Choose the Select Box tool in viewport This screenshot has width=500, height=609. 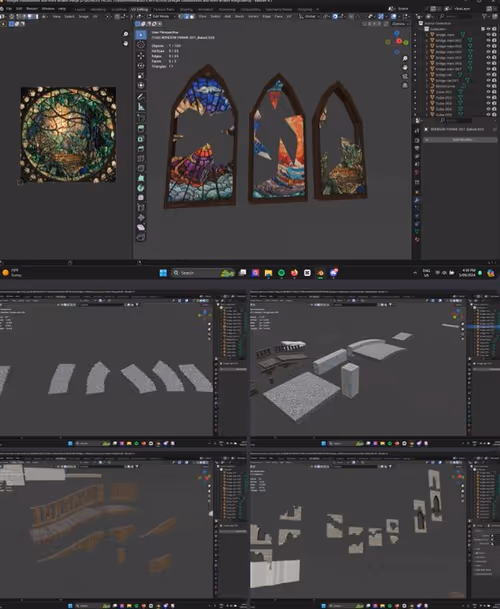[x=141, y=35]
